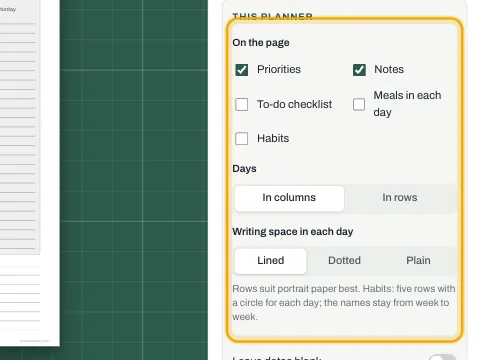Viewport: 480px width, 360px height.
Task: Choose Dotted writing space
Action: pyautogui.click(x=344, y=261)
